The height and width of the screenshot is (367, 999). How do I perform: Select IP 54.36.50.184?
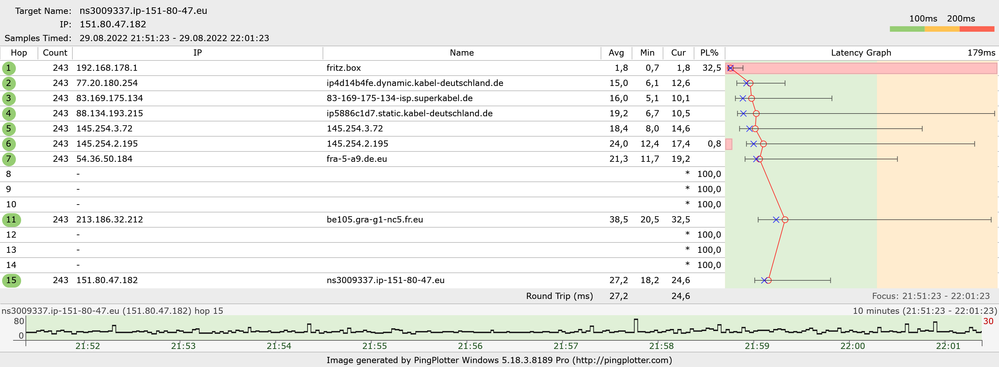[x=104, y=159]
